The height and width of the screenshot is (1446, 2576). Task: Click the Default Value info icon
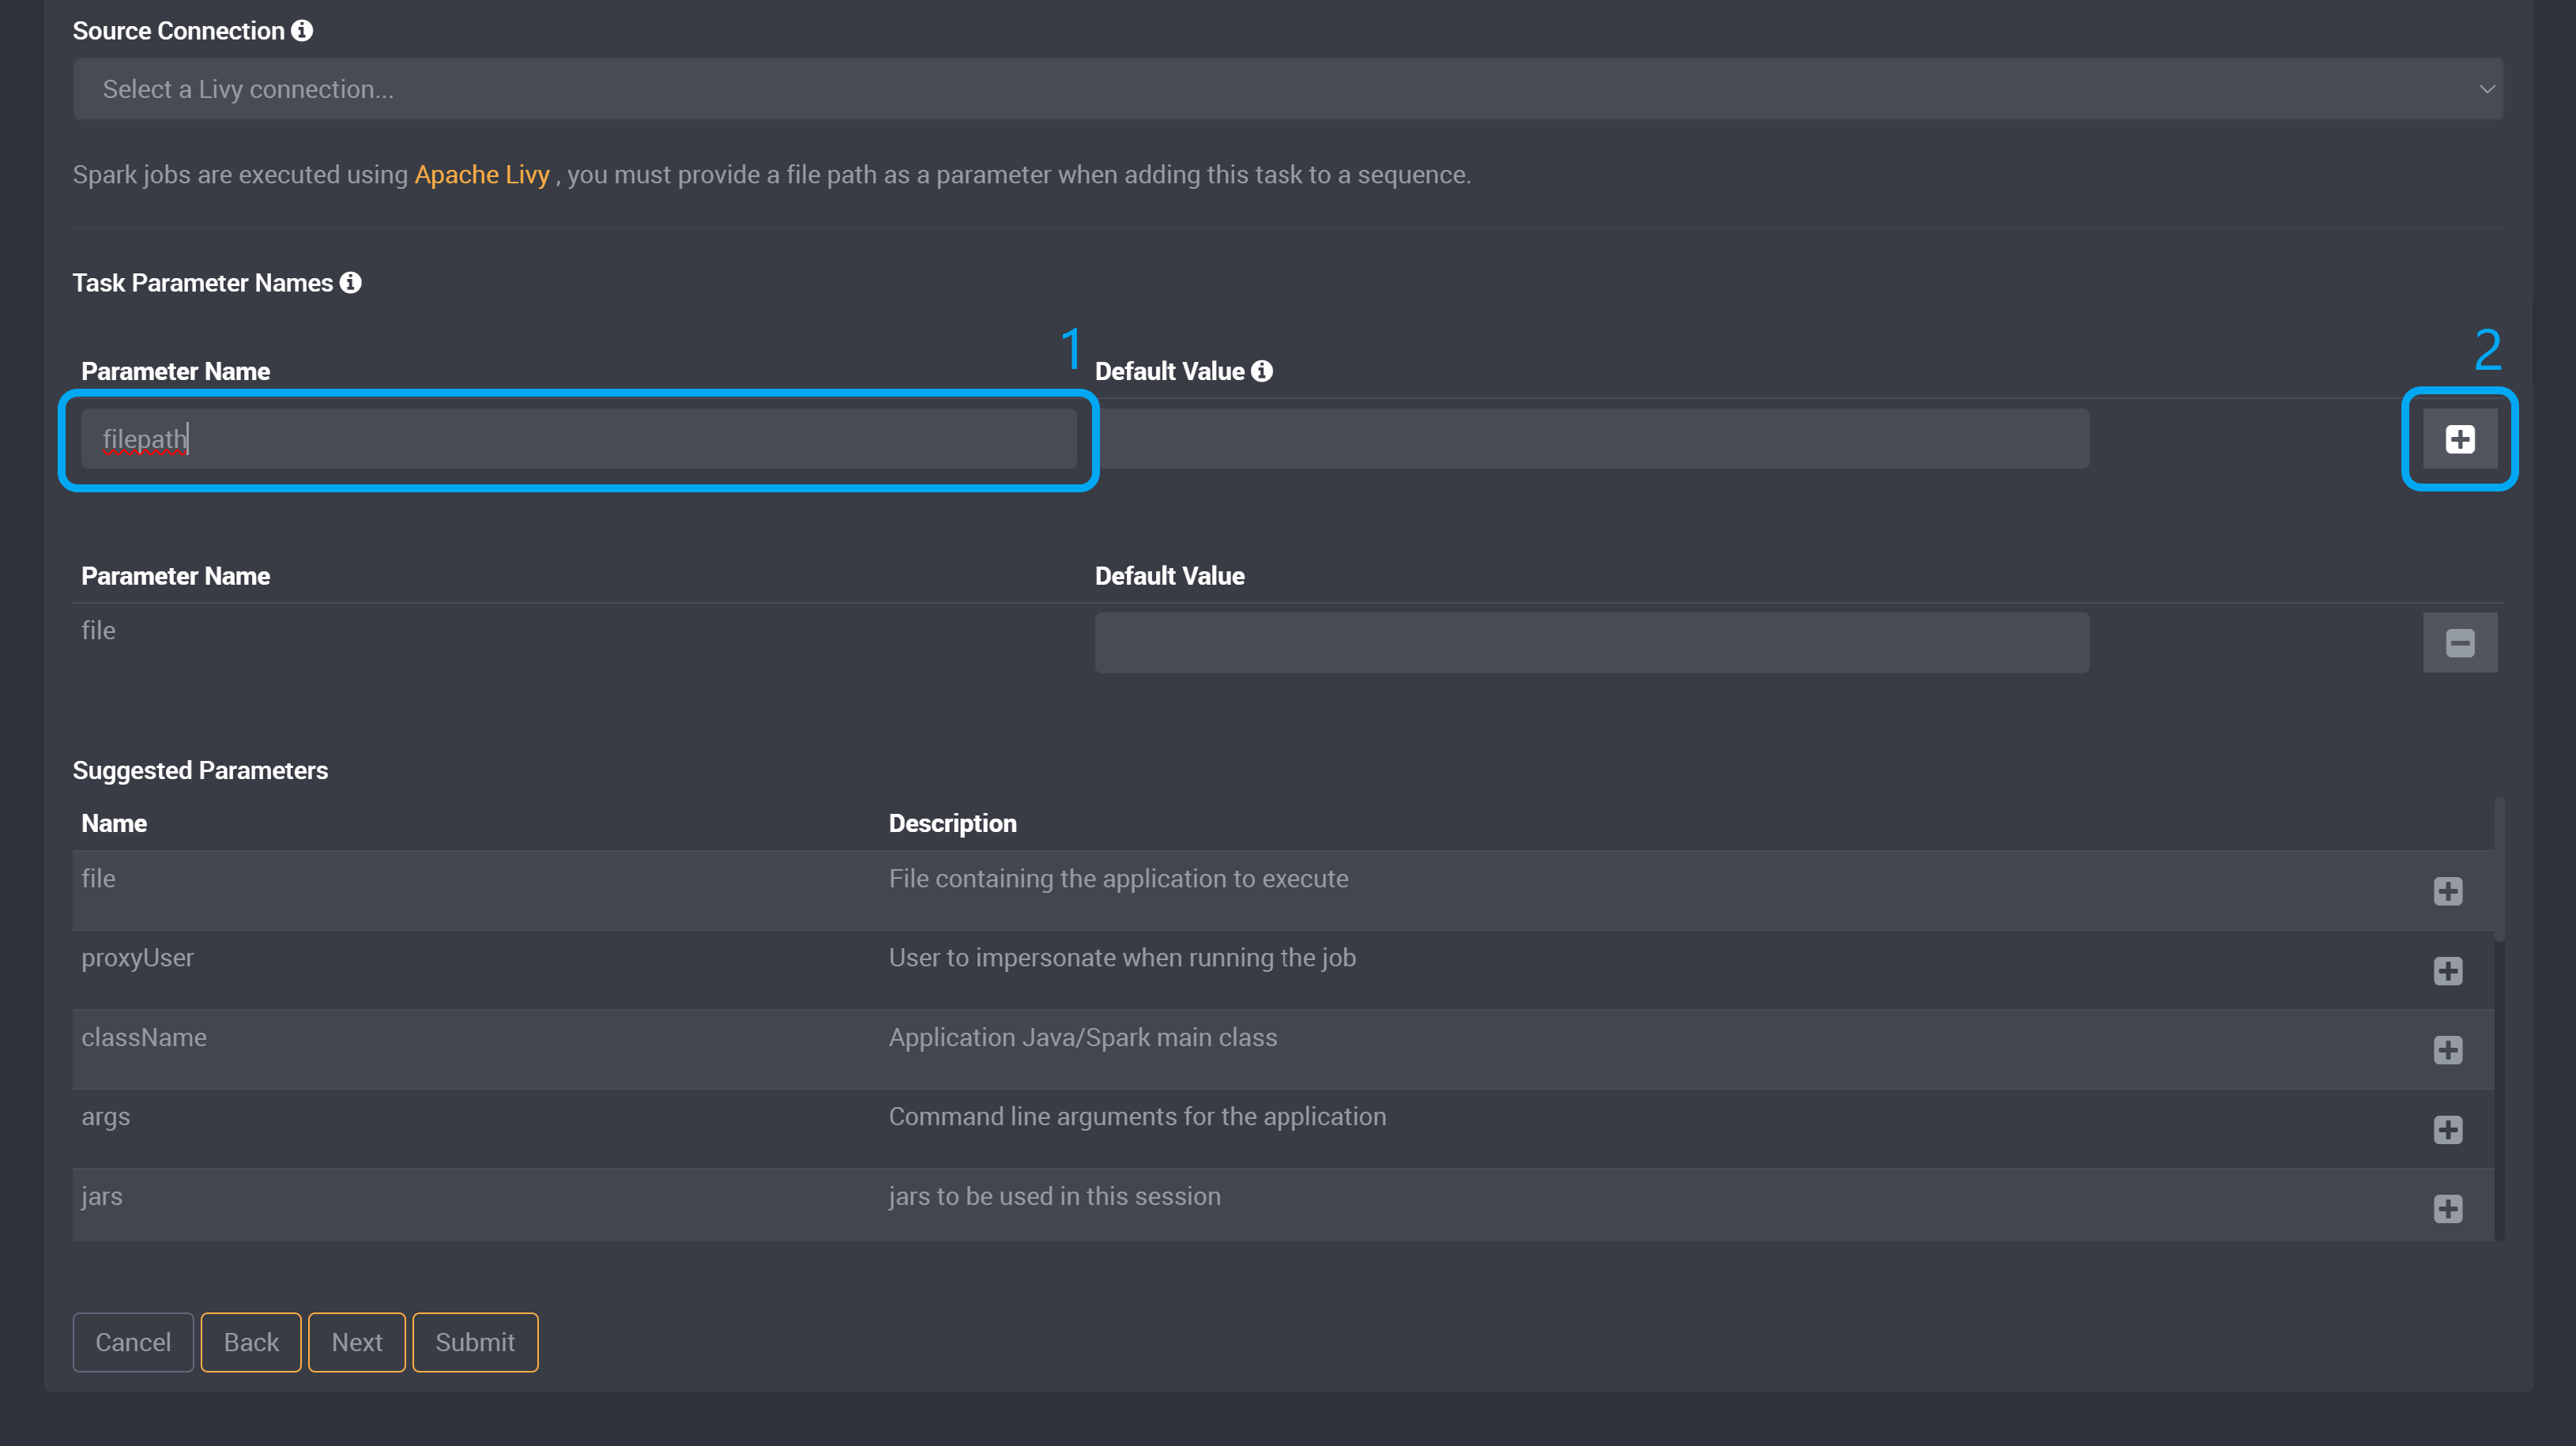1262,371
